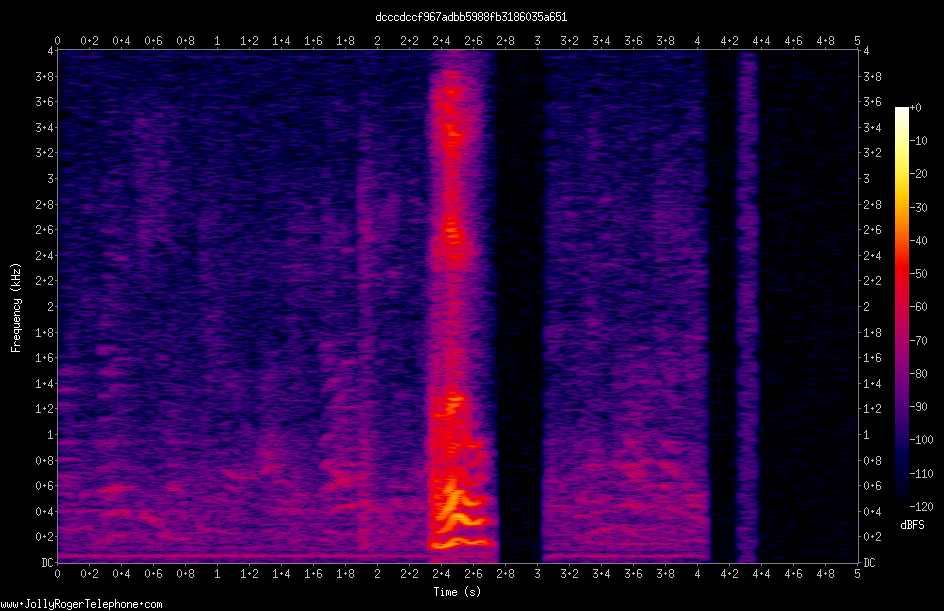Image resolution: width=944 pixels, height=611 pixels.
Task: Select 3·6 tick on the top time axis
Action: [633, 41]
